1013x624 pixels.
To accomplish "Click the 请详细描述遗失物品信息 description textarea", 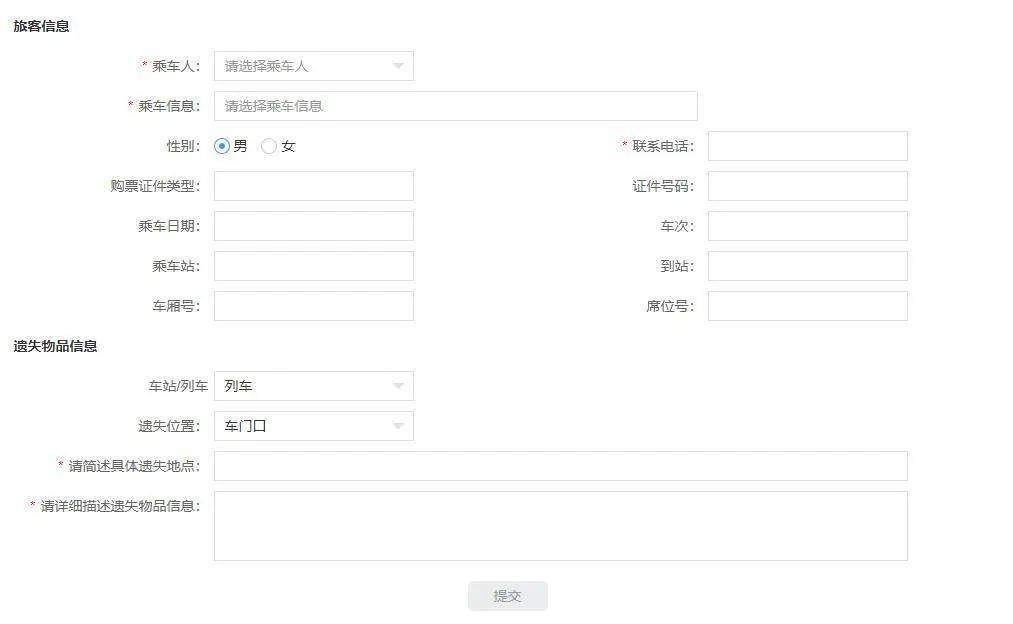I will tap(560, 525).
